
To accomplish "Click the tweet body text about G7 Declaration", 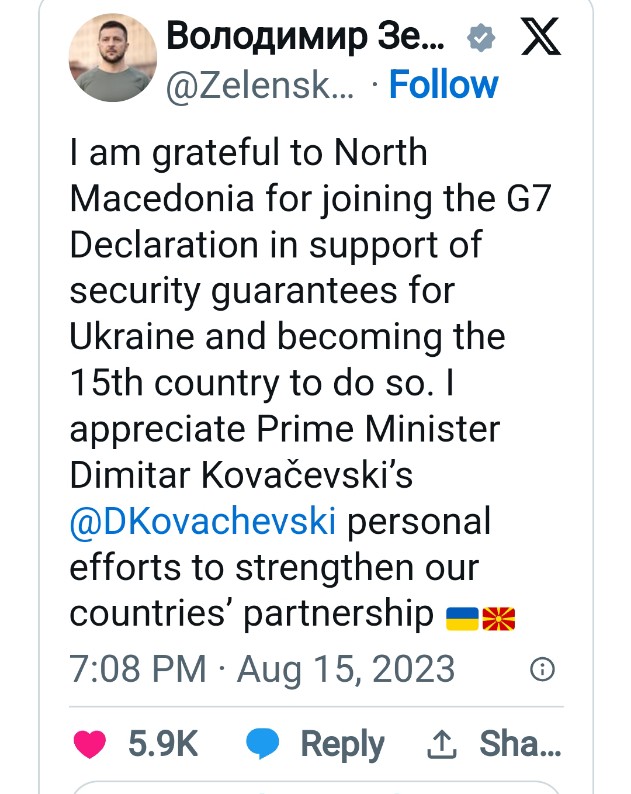I will pos(310,382).
